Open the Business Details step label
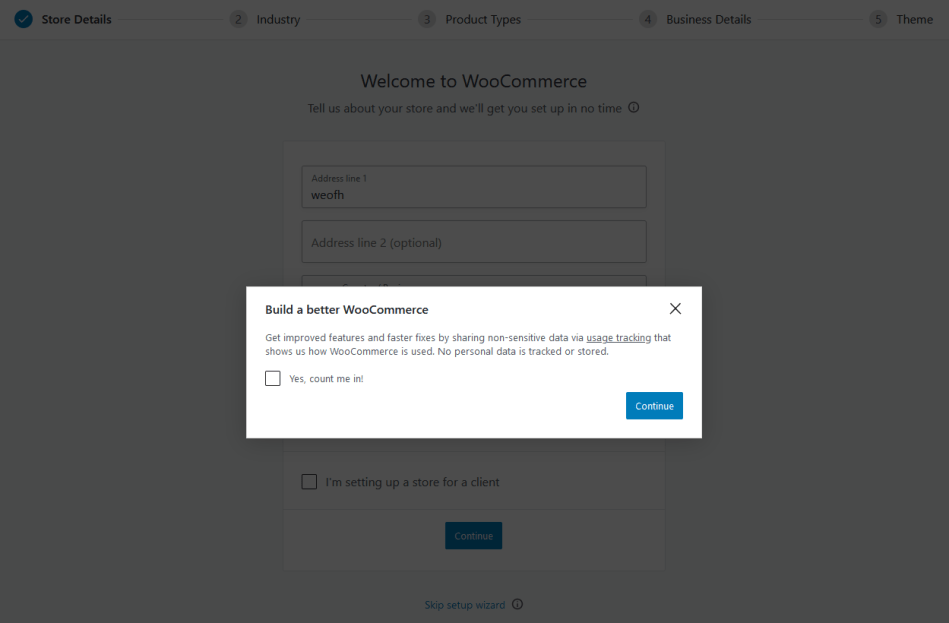The width and height of the screenshot is (949, 623). tap(709, 19)
